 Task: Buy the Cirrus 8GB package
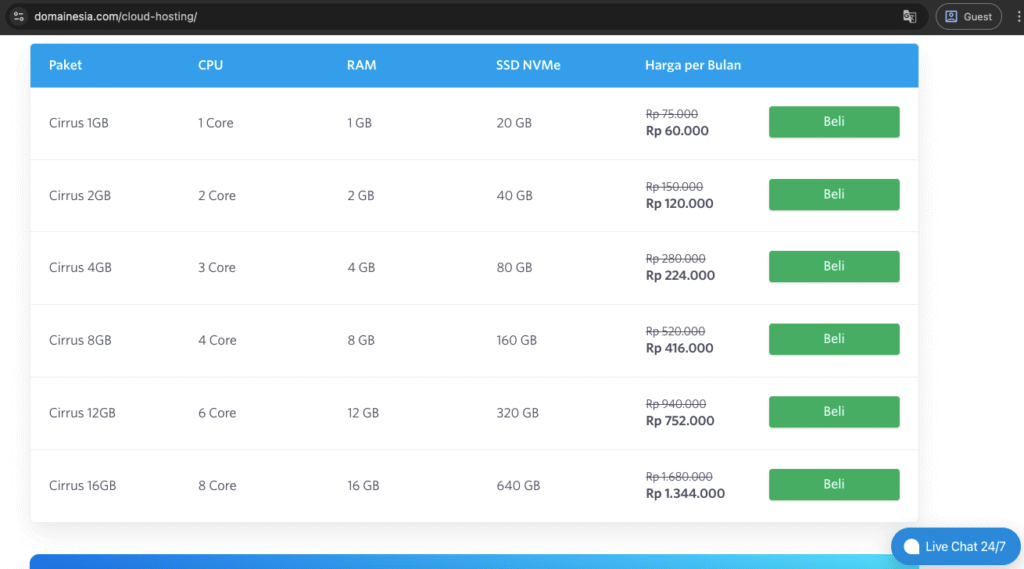(834, 338)
